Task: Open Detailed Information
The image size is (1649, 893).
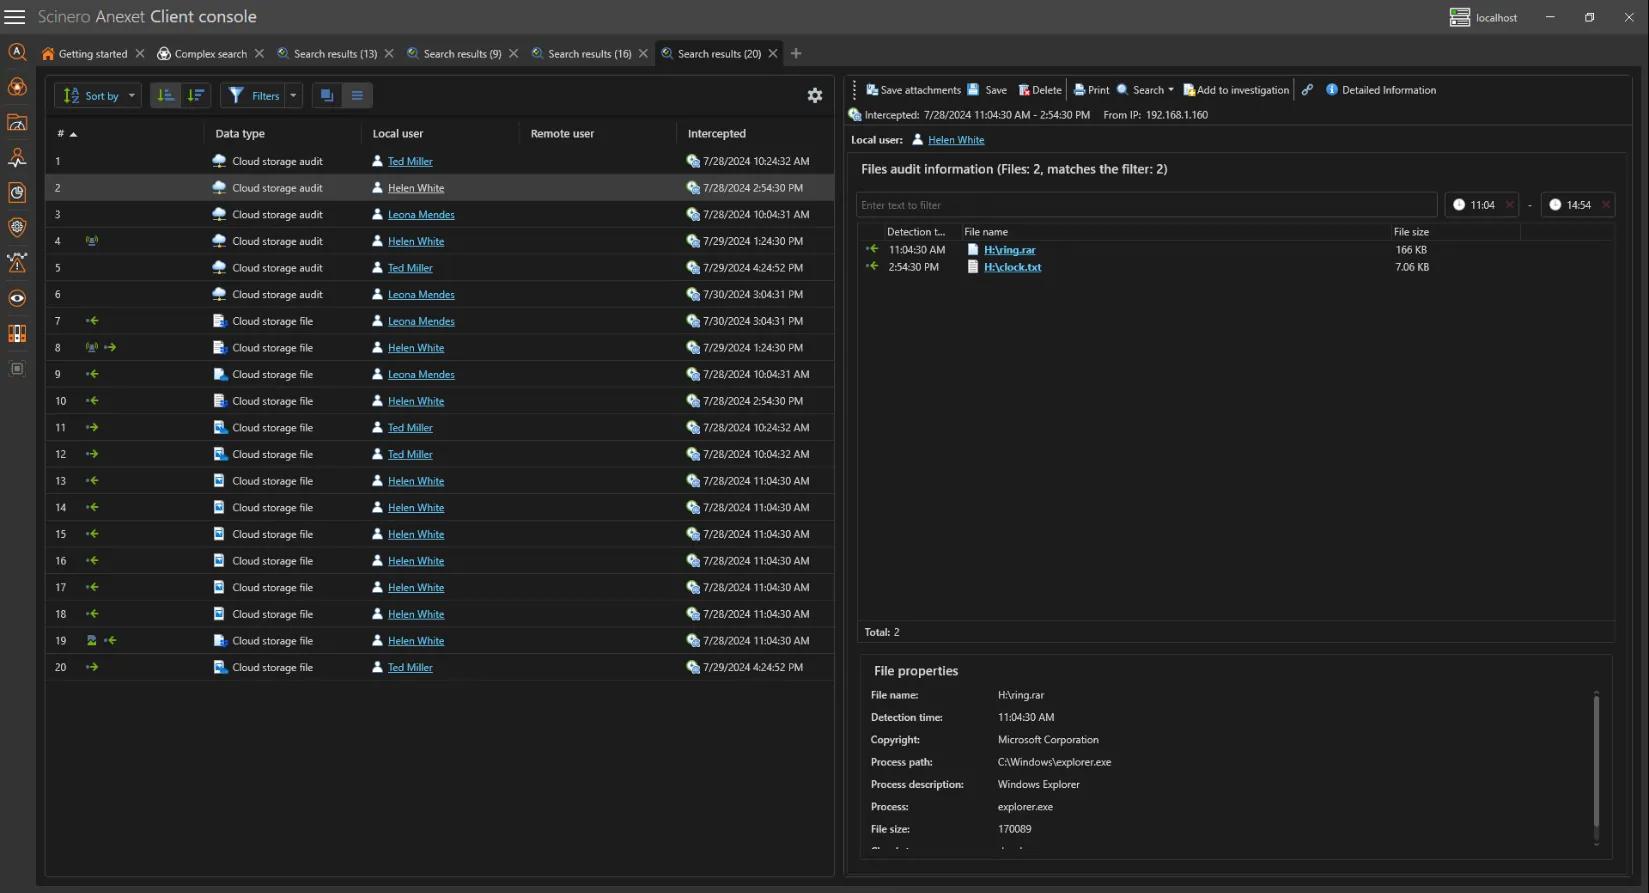Action: point(1381,90)
